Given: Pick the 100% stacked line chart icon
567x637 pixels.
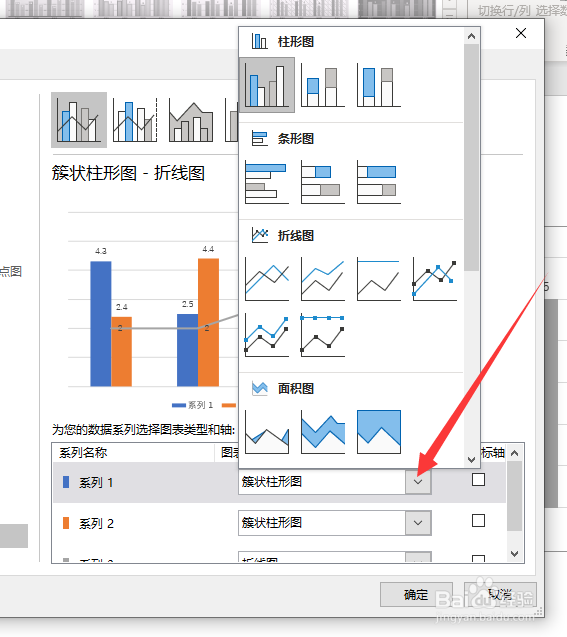Looking at the screenshot, I should (379, 279).
